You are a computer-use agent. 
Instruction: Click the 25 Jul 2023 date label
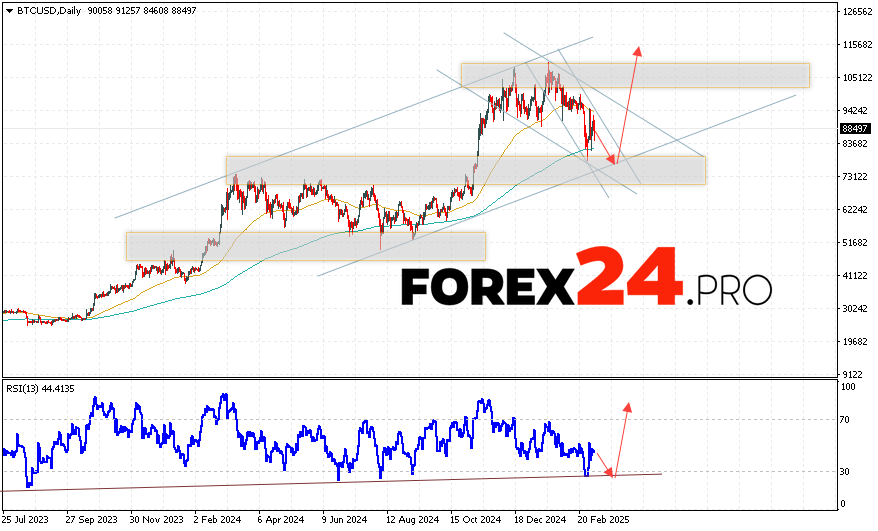(26, 520)
